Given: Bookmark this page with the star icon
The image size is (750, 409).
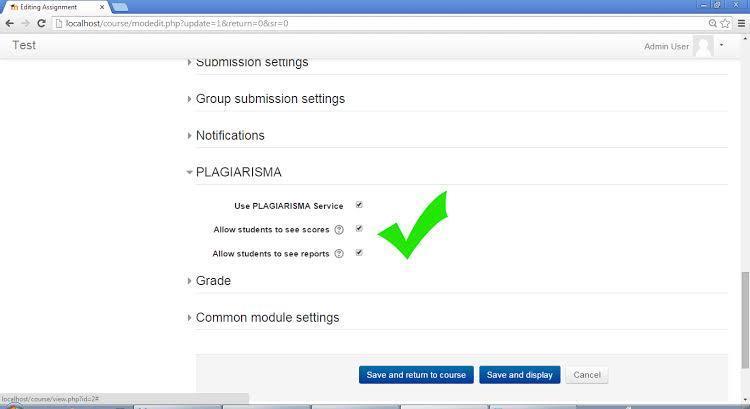Looking at the screenshot, I should pyautogui.click(x=724, y=23).
